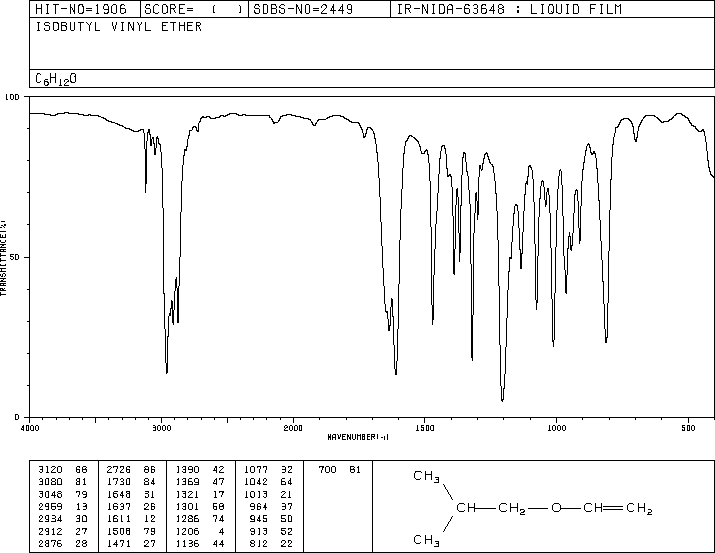This screenshot has height=553, width=715.
Task: Select peak table entry 945
Action: coord(259,519)
